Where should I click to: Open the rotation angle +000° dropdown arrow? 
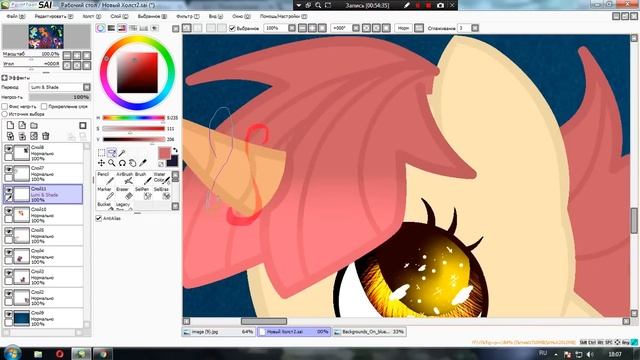(356, 28)
